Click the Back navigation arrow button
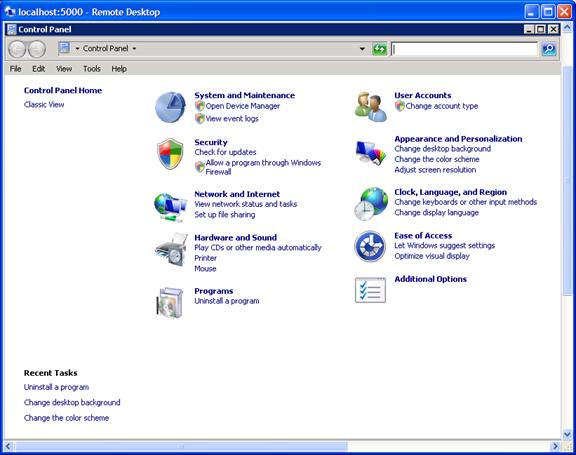576x455 pixels. click(x=17, y=49)
